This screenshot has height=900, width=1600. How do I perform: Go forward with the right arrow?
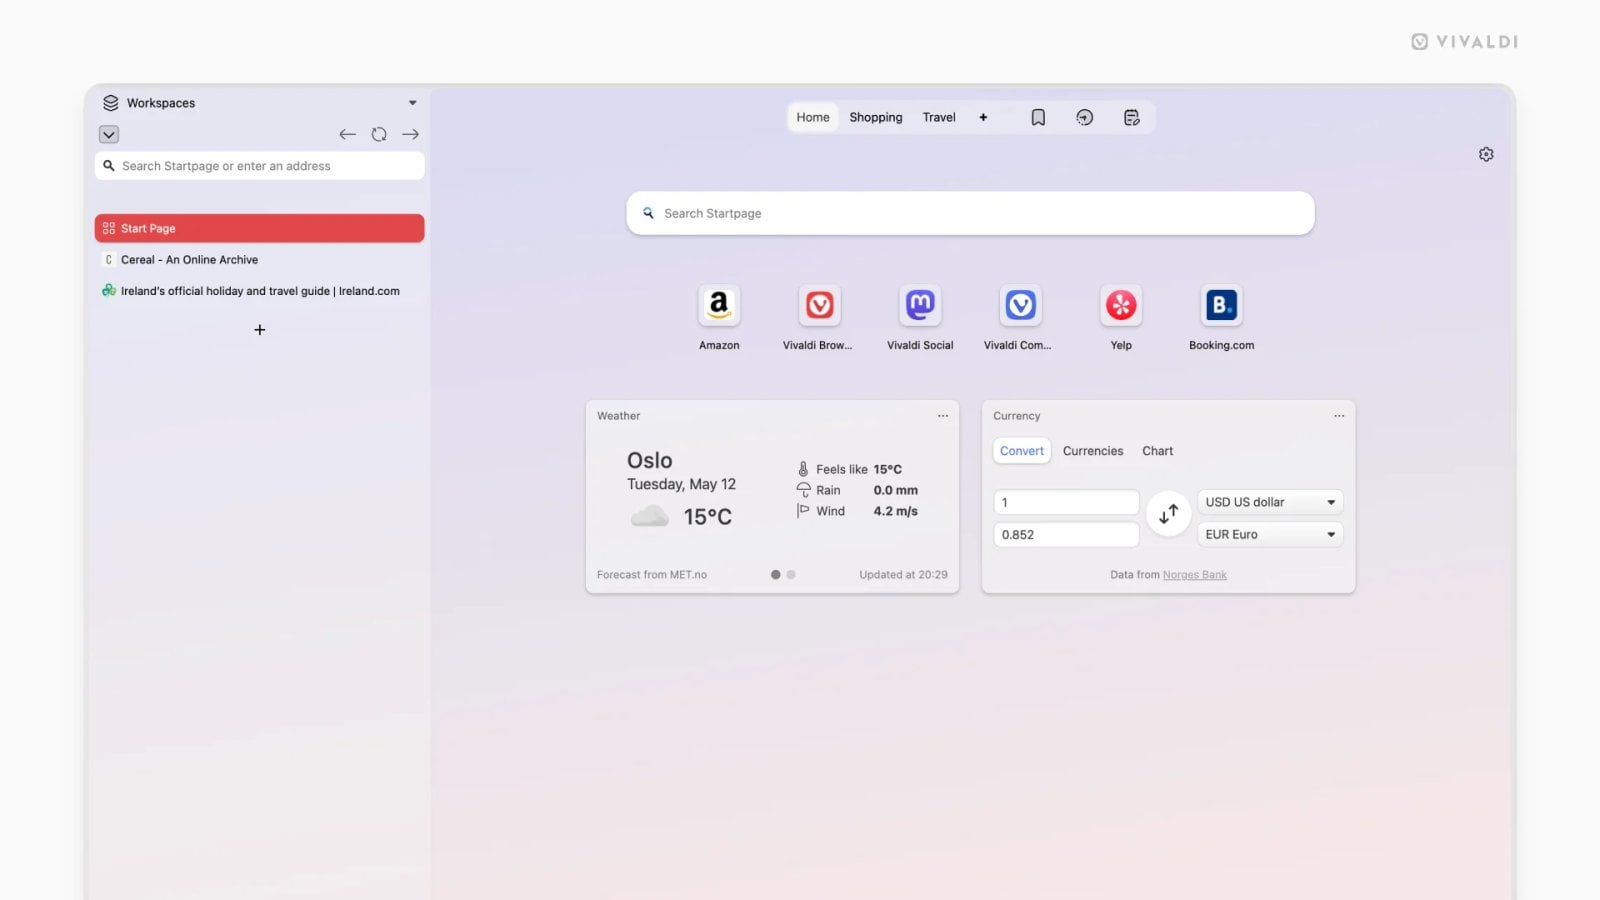(x=410, y=134)
